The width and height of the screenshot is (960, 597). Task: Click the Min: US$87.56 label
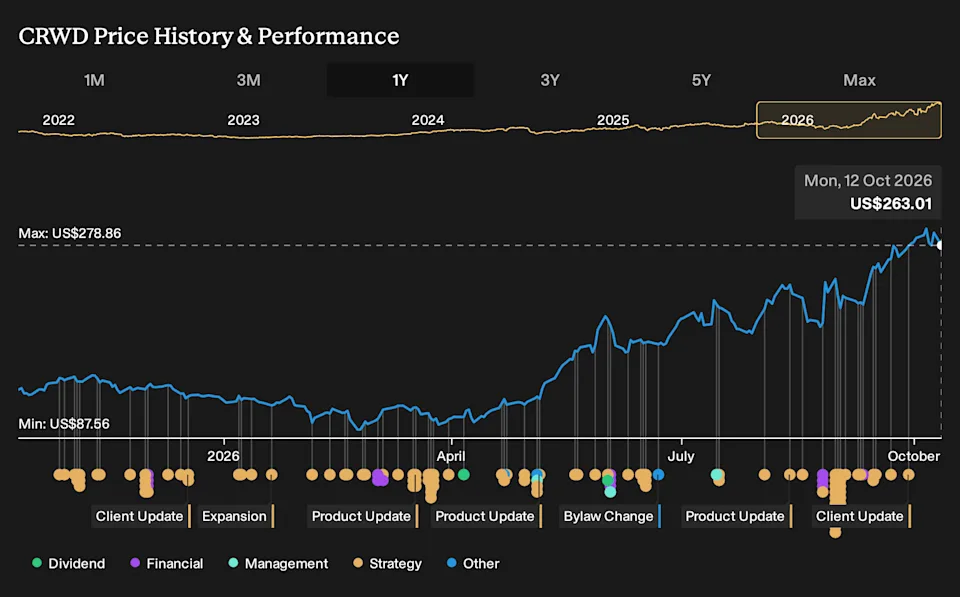[64, 424]
